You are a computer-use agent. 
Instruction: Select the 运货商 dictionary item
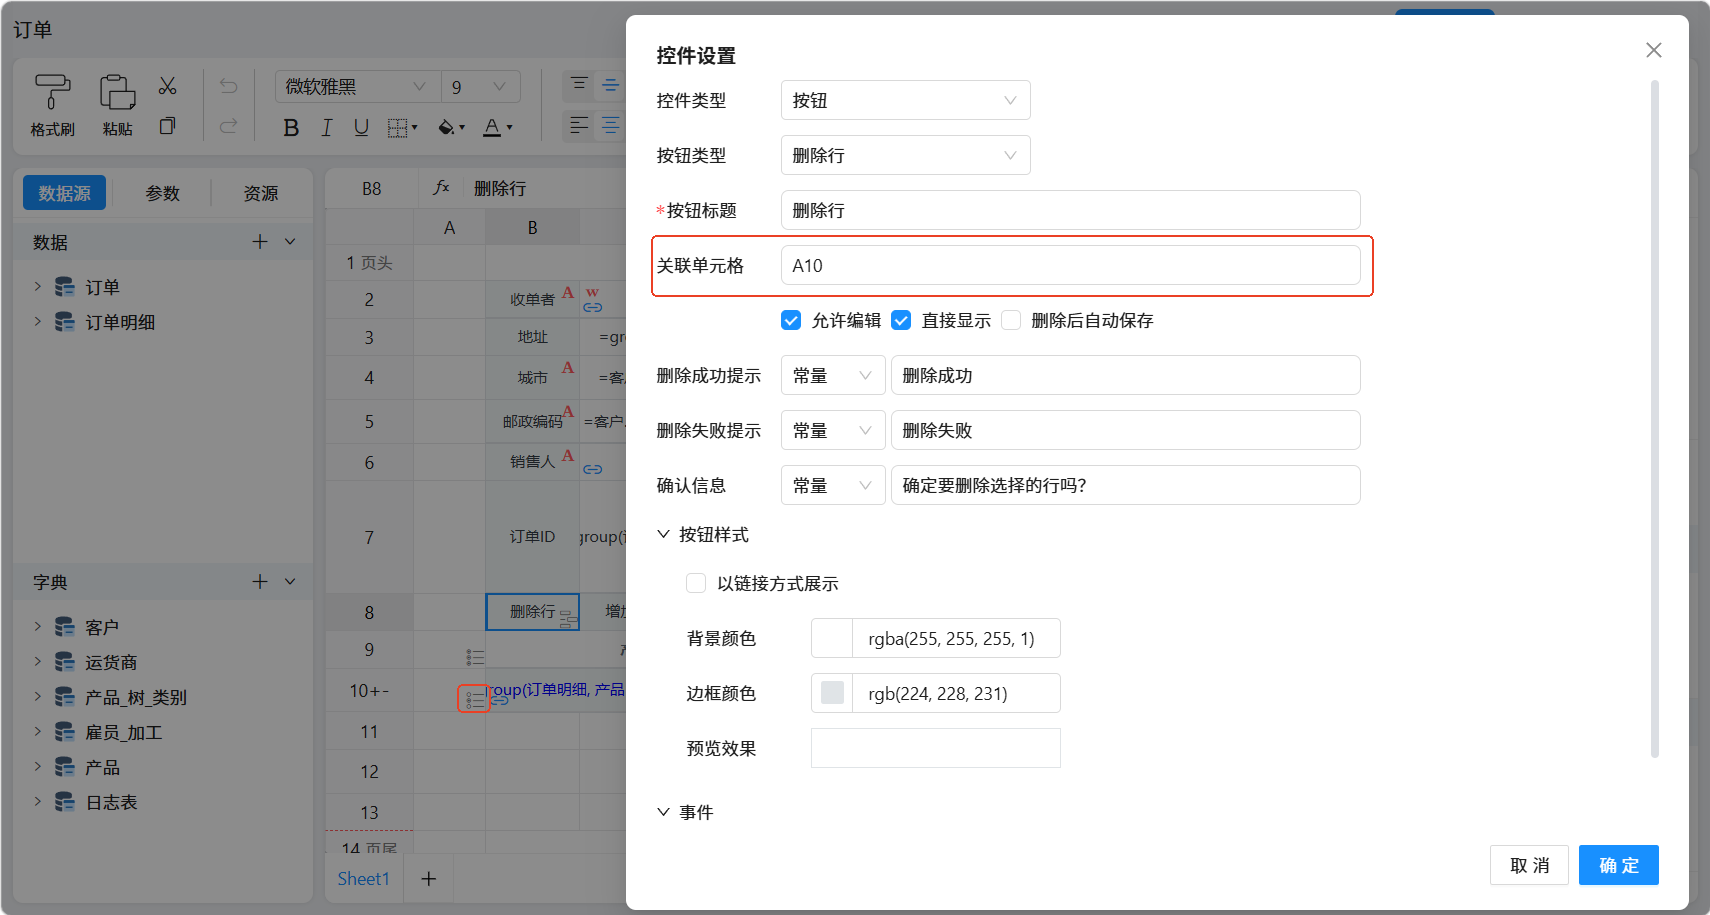111,662
